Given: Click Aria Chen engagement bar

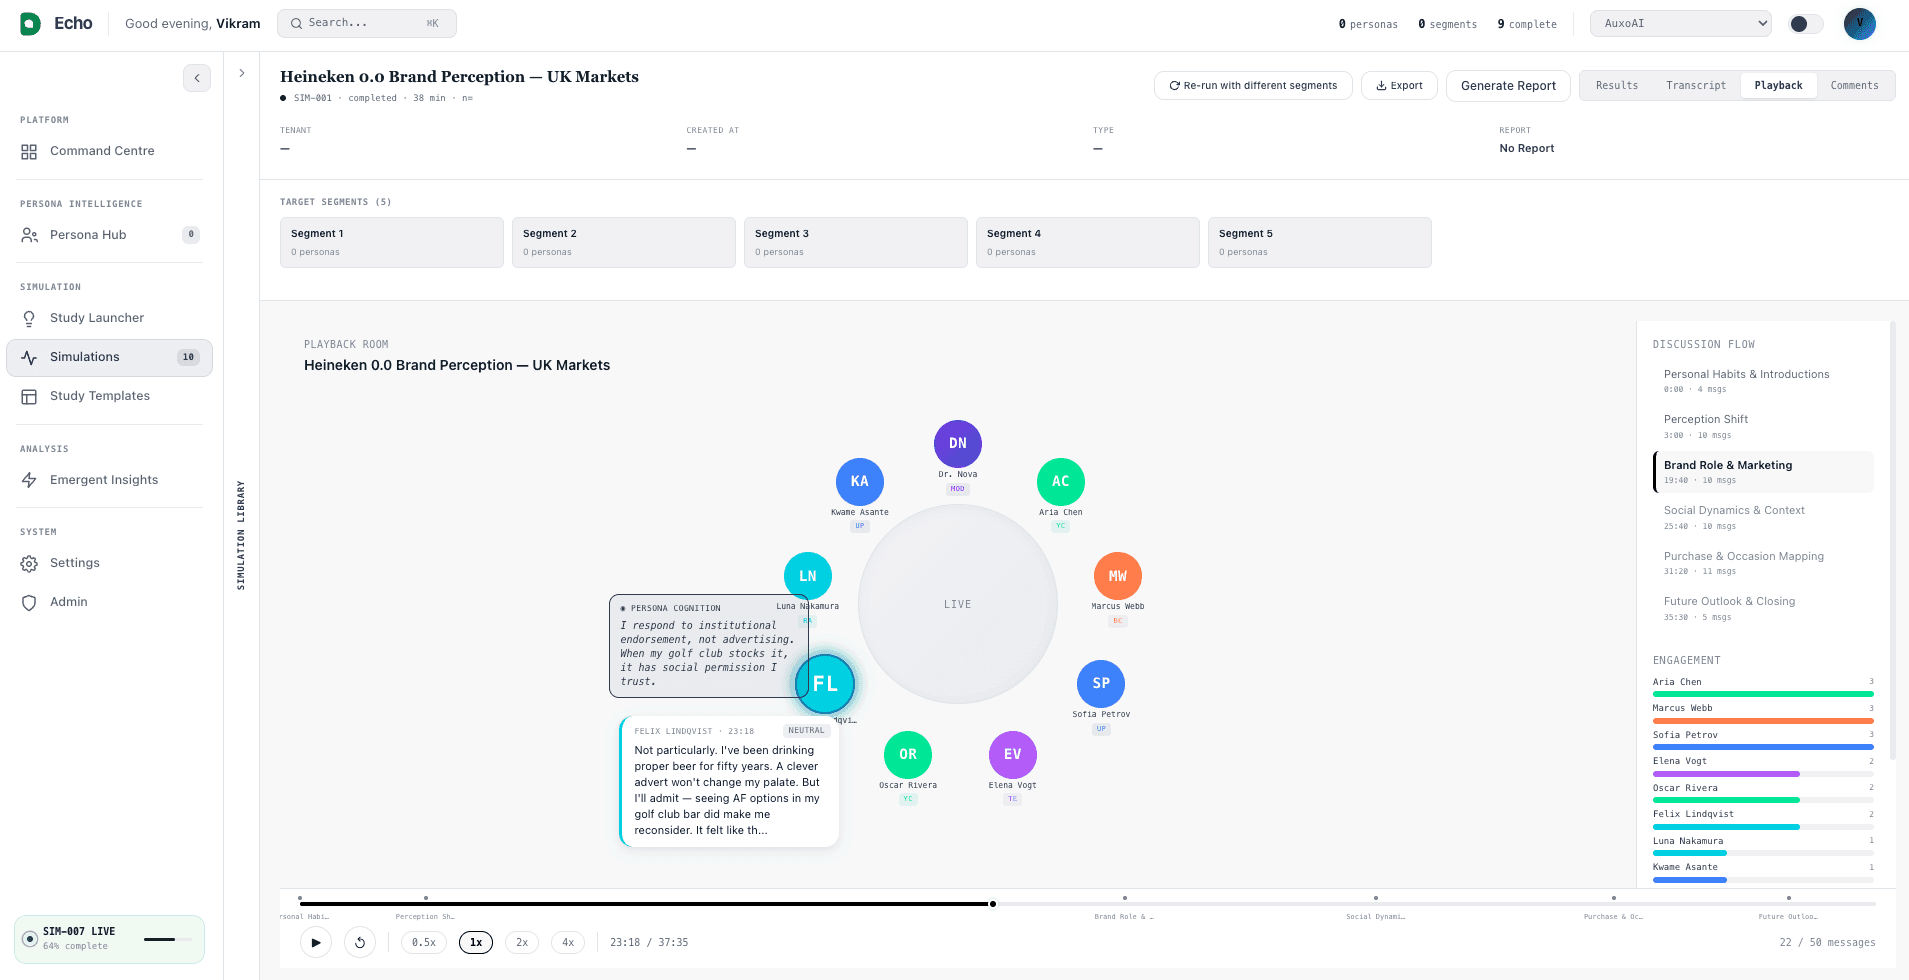Looking at the screenshot, I should click(x=1763, y=693).
